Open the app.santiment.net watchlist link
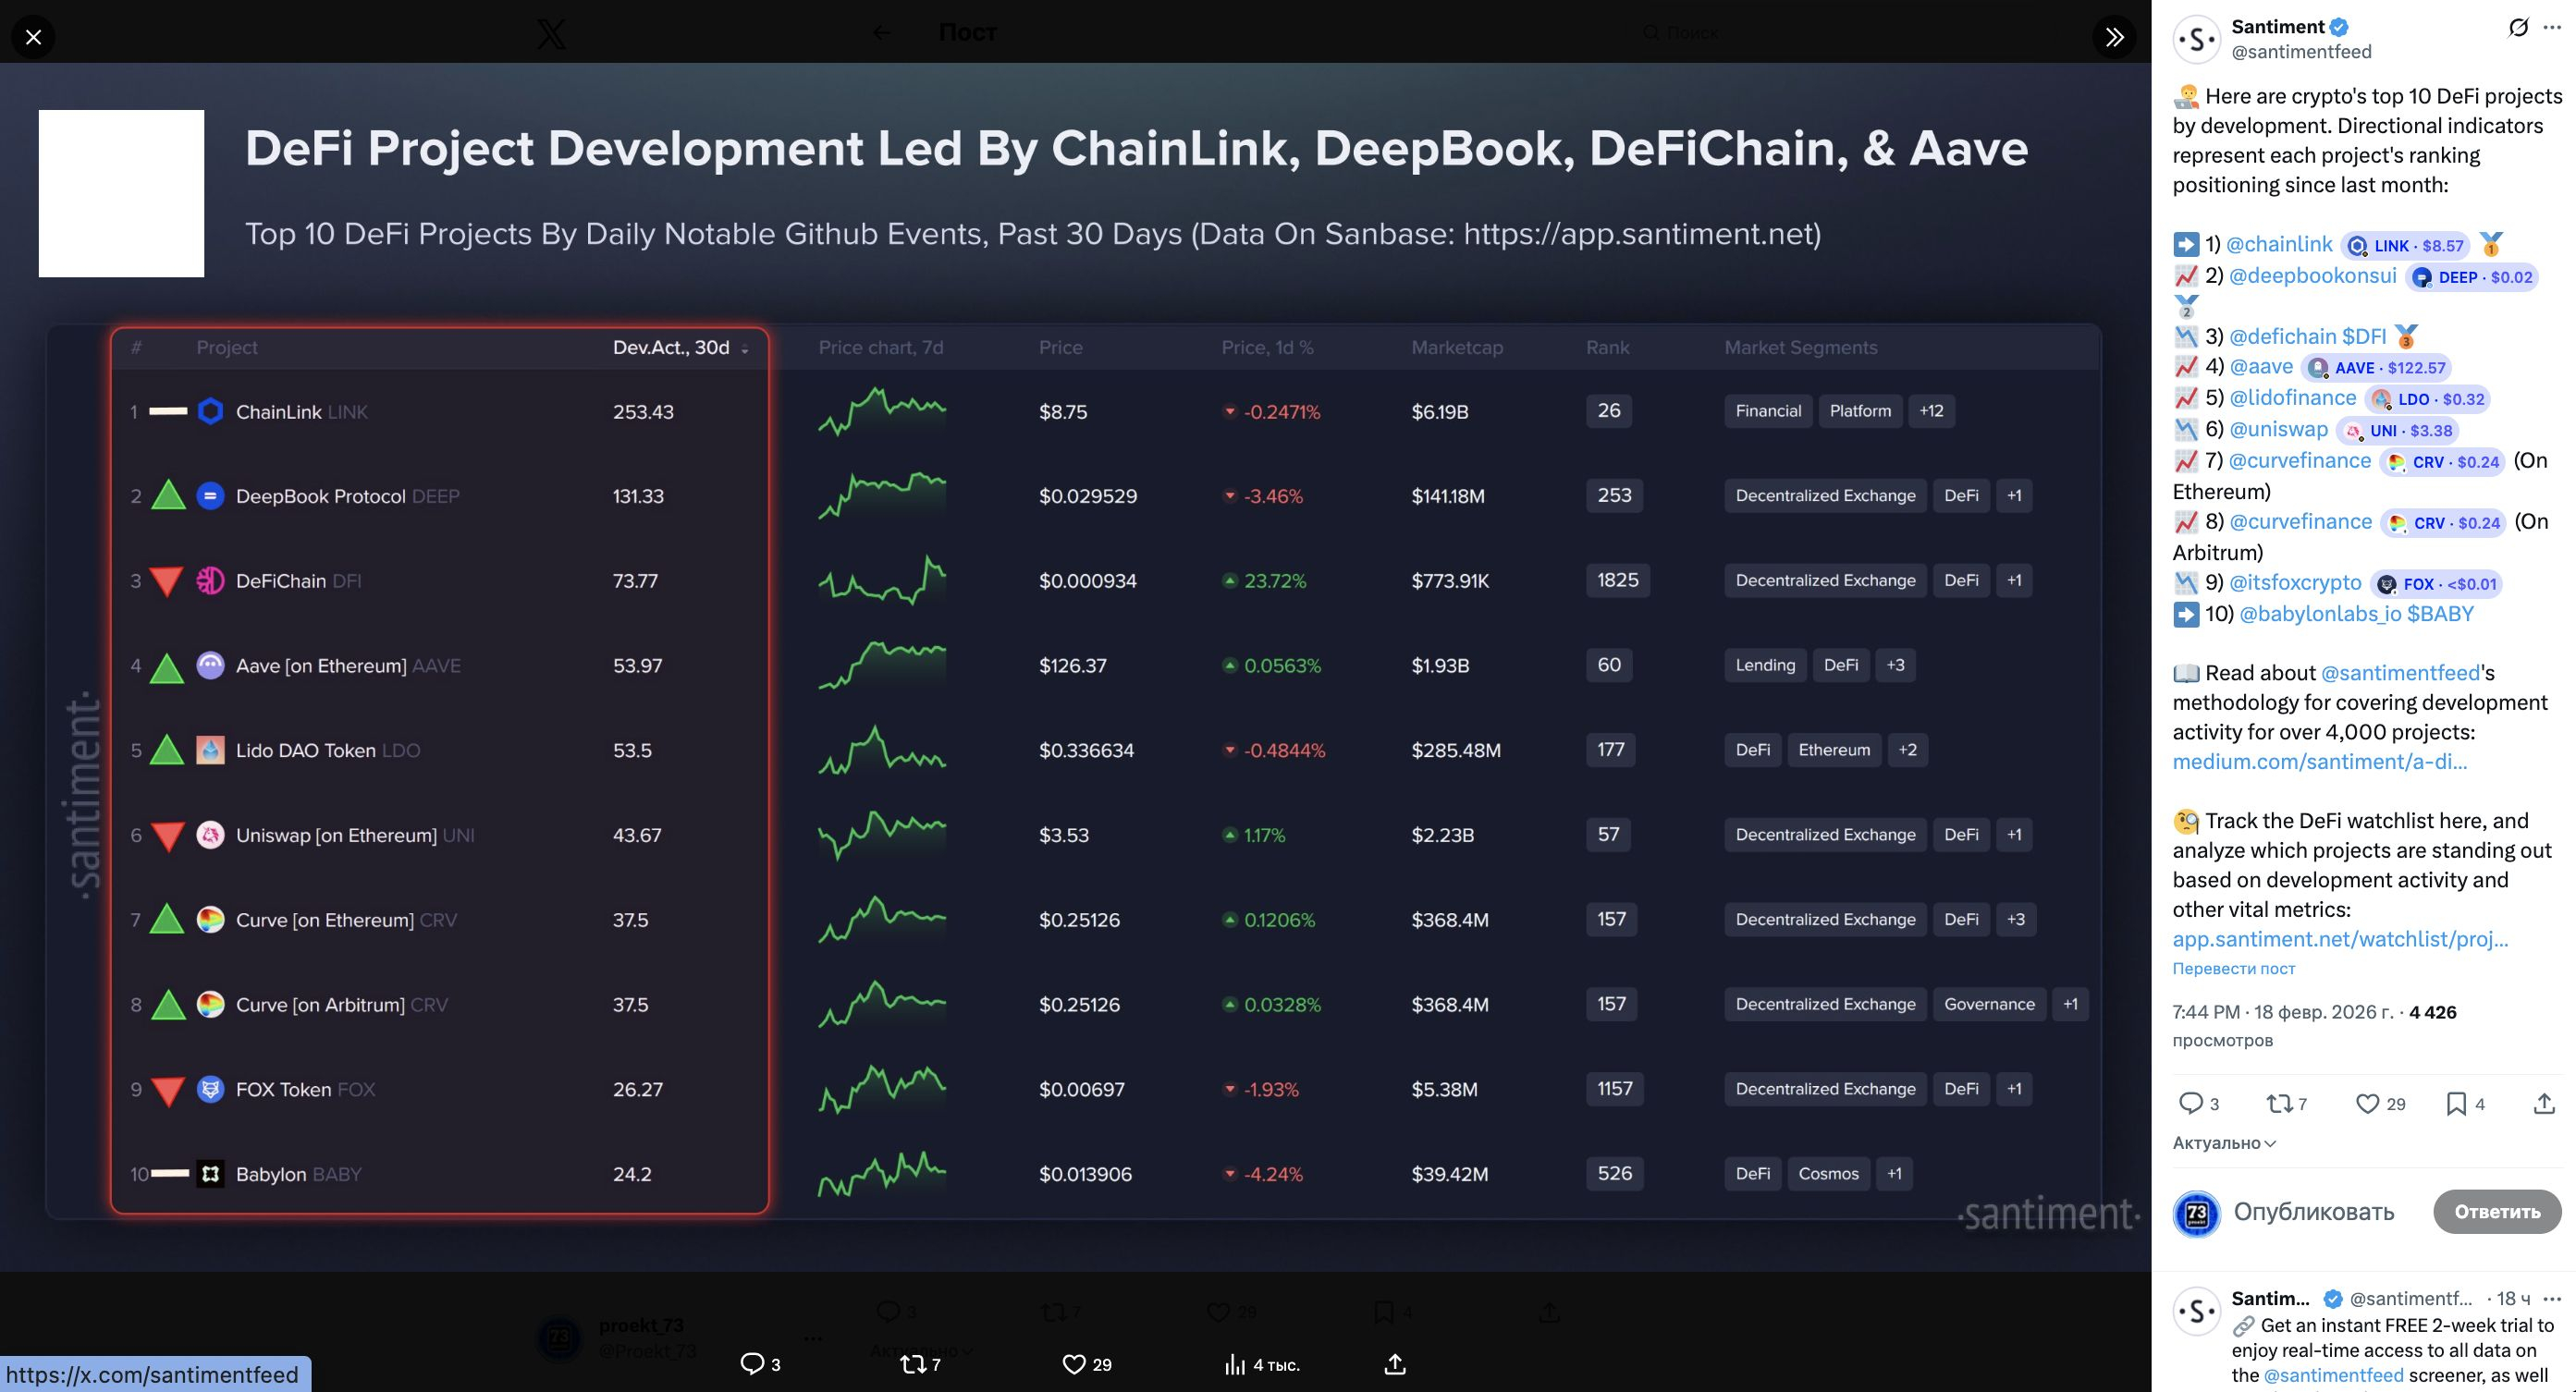Screen dimensions: 2576x1392 [x=2340, y=939]
